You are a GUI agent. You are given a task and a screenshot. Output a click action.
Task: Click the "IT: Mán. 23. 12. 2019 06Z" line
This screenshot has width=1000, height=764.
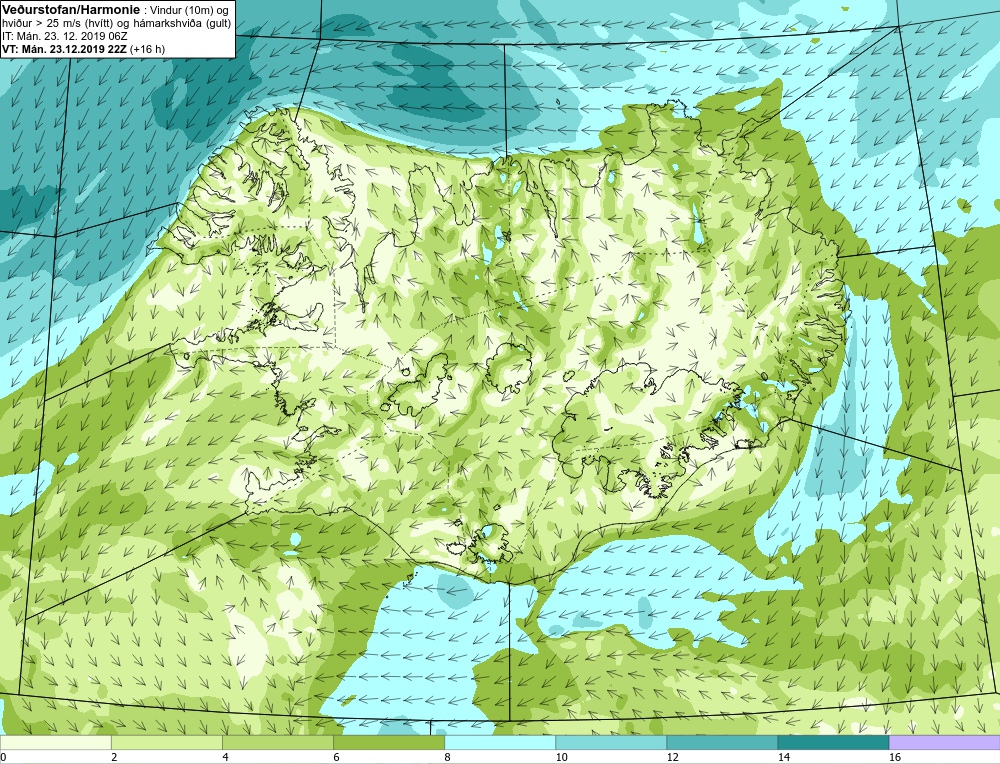pyautogui.click(x=64, y=36)
